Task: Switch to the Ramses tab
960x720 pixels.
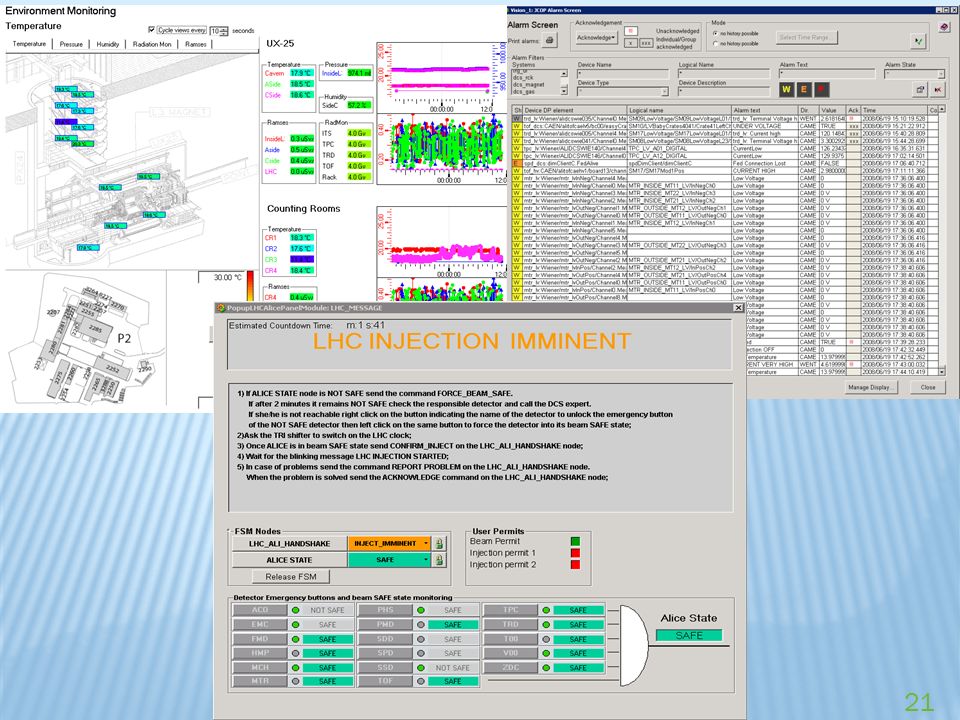Action: [196, 44]
